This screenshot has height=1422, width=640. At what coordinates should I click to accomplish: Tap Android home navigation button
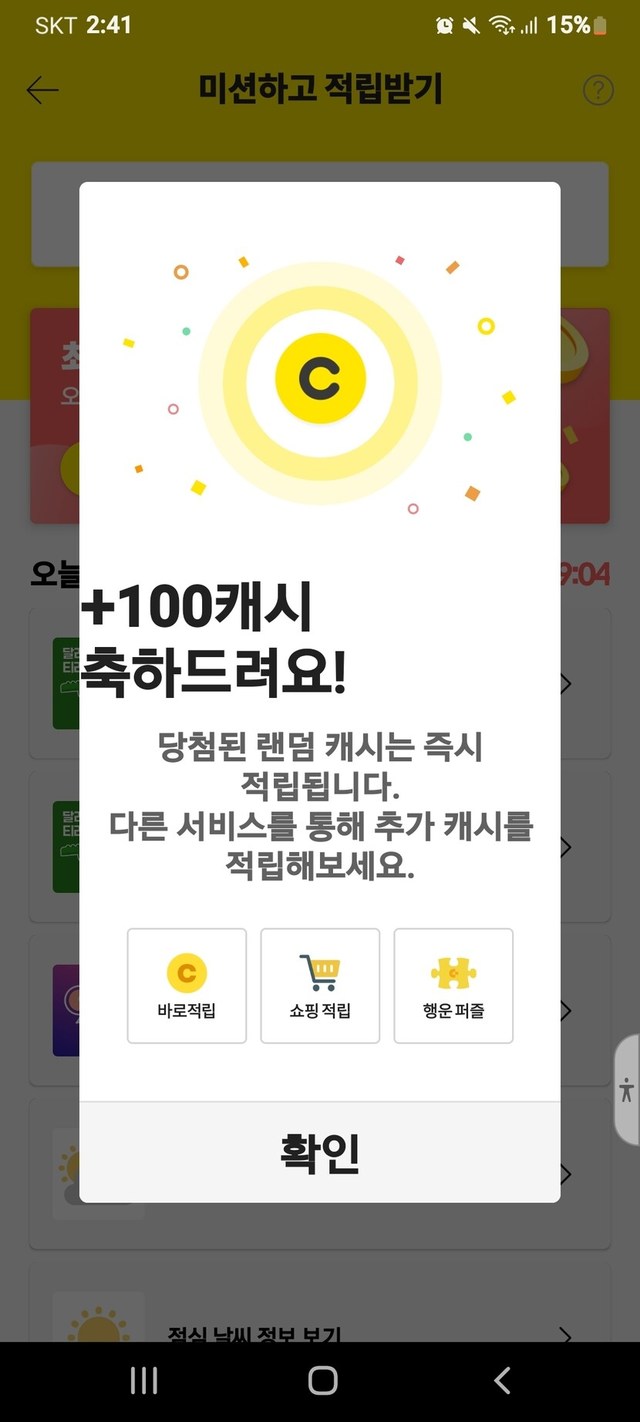coord(322,1381)
